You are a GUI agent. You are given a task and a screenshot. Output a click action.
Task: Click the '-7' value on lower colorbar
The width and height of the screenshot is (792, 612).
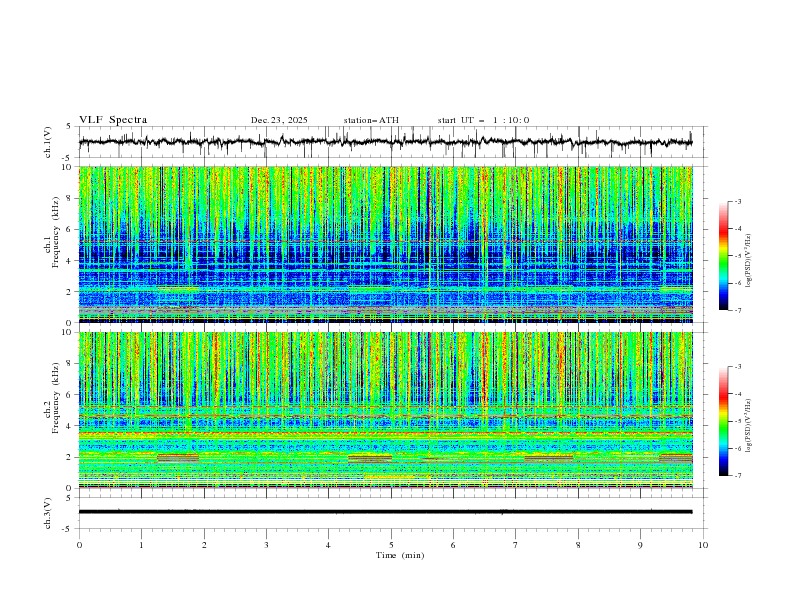737,476
